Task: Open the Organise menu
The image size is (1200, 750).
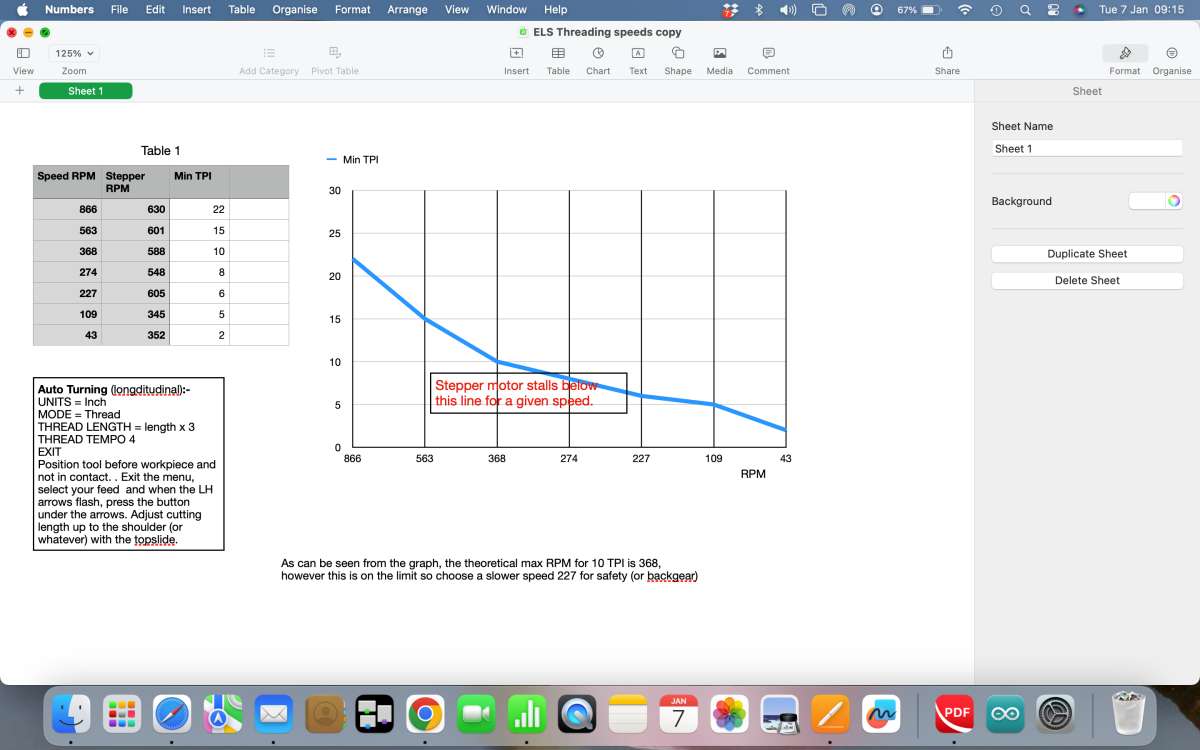Action: pyautogui.click(x=295, y=10)
